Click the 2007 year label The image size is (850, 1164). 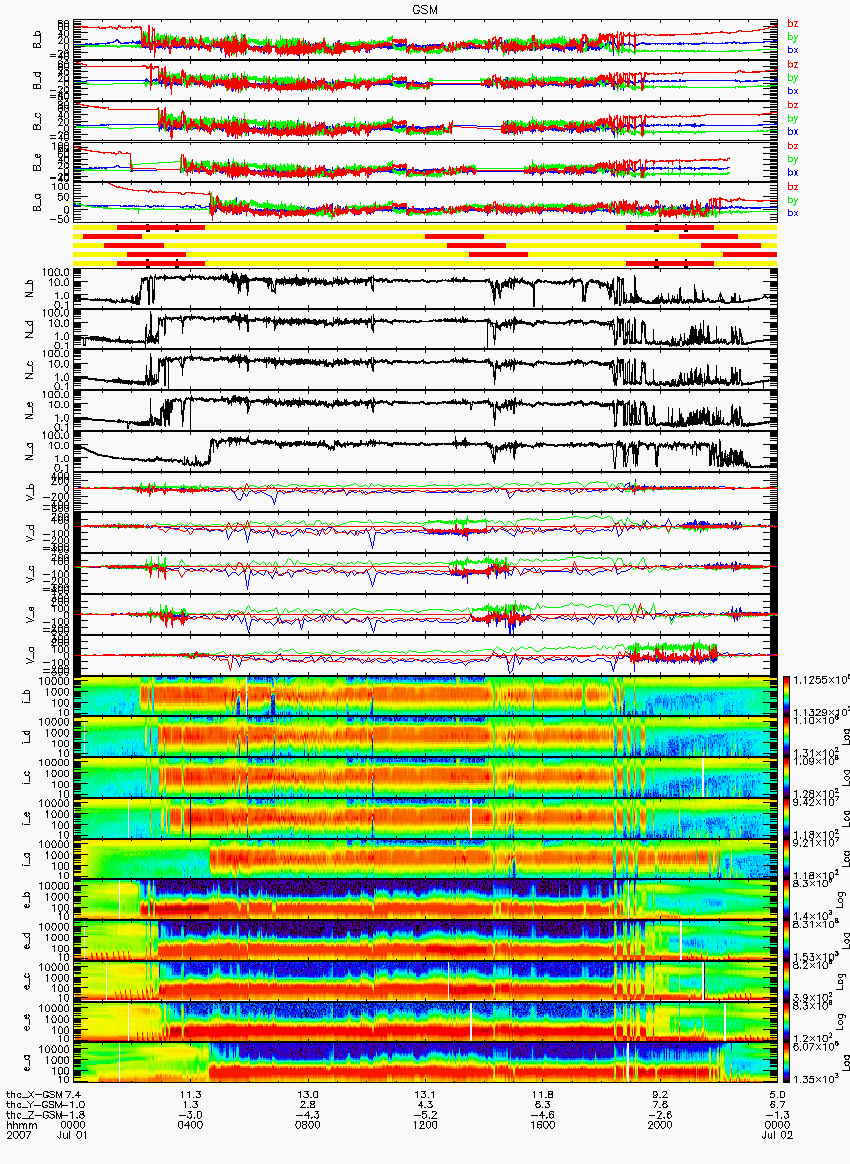click(x=19, y=1136)
